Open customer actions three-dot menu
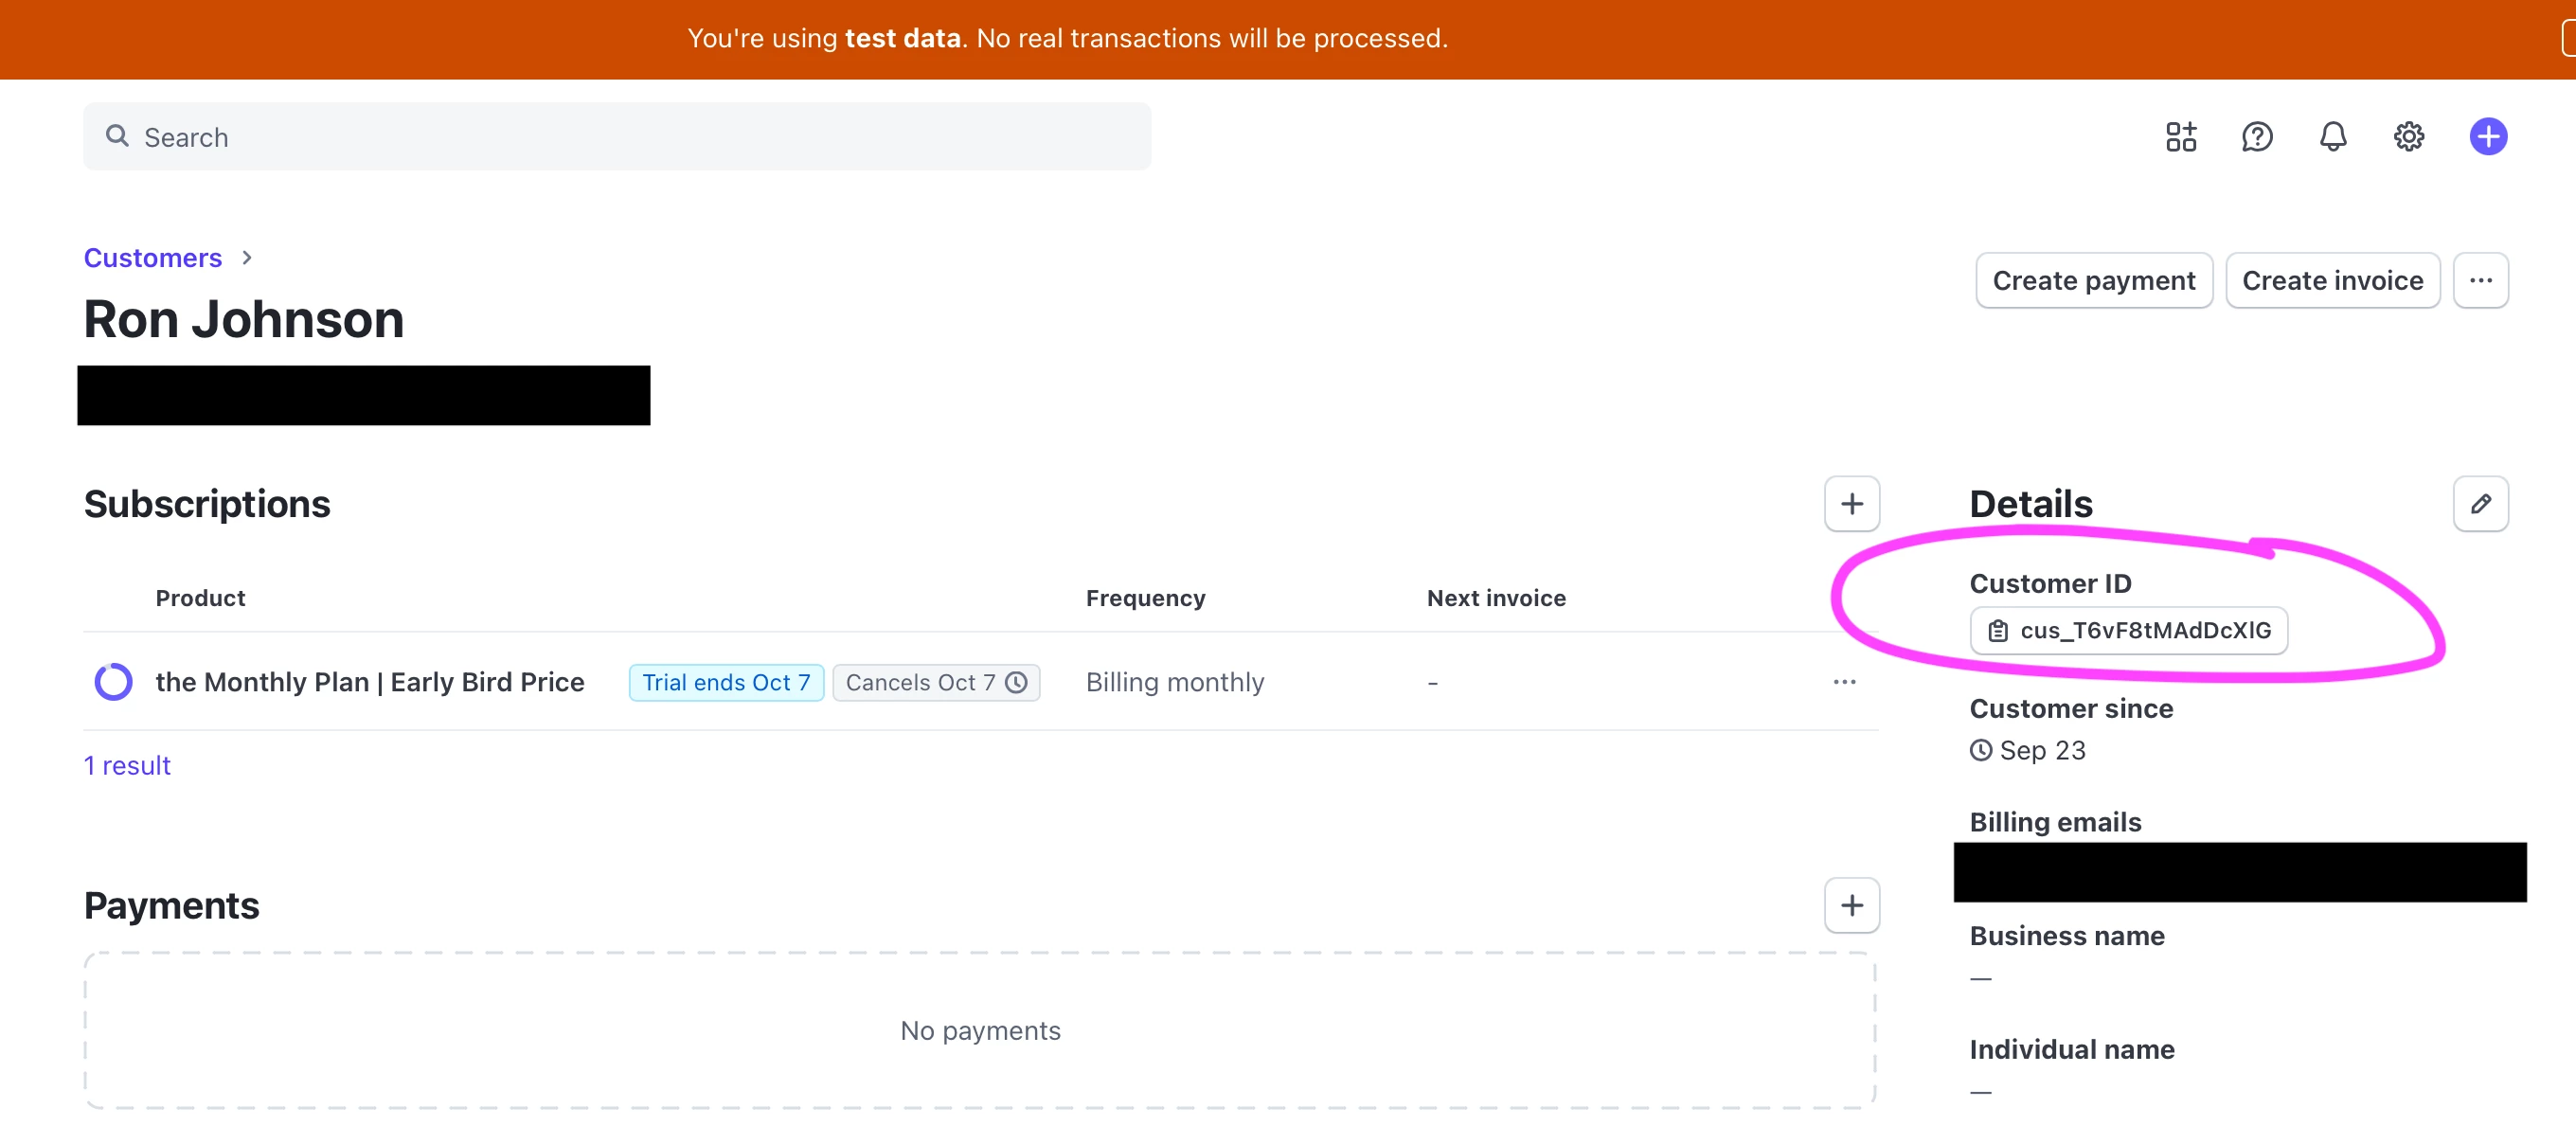Viewport: 2576px width, 1144px height. click(2480, 281)
